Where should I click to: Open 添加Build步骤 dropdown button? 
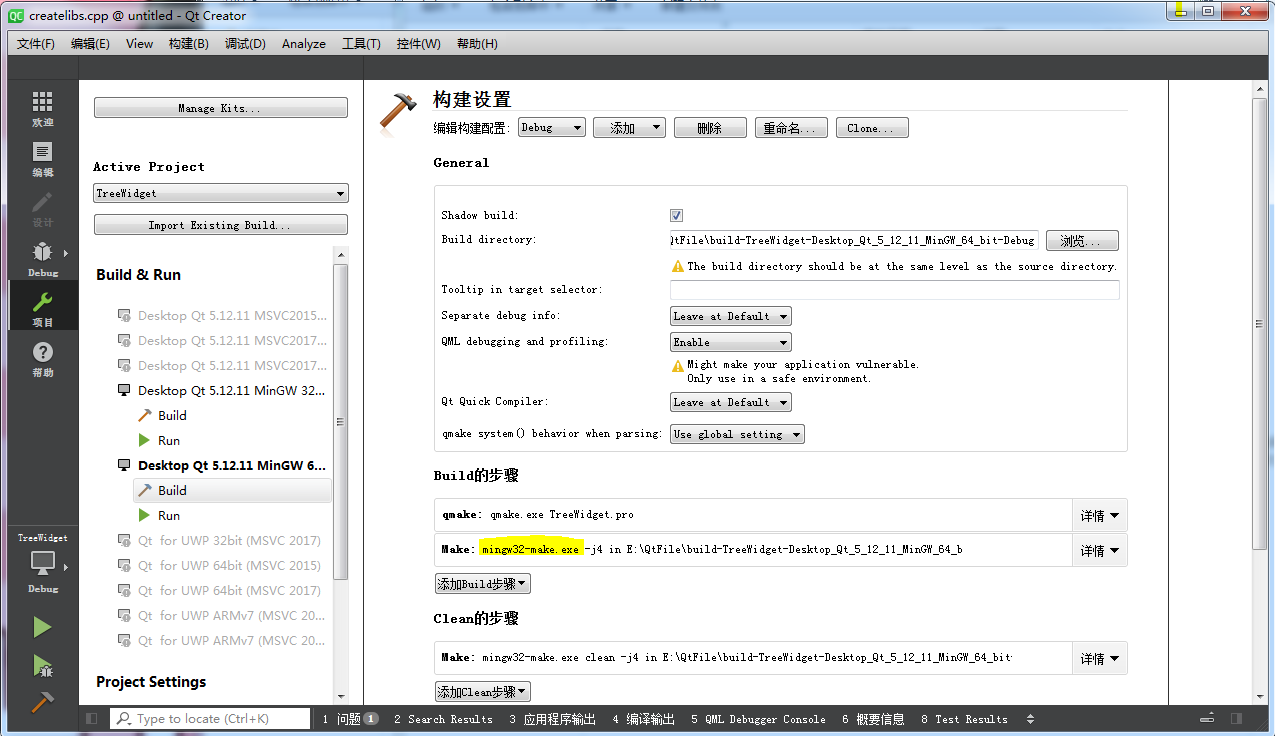click(483, 584)
